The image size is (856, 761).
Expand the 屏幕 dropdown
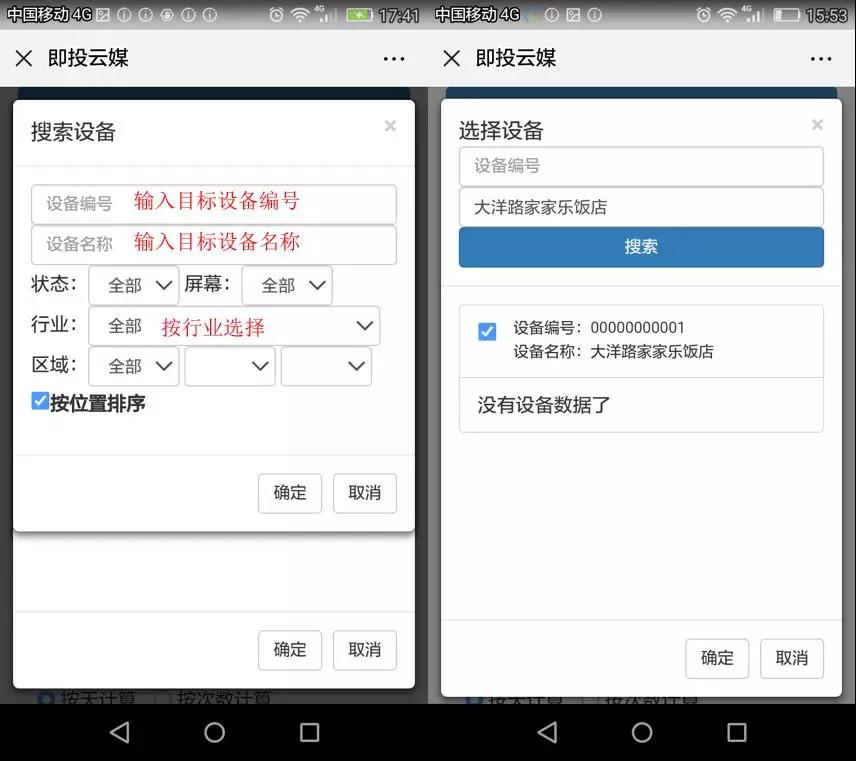coord(287,285)
